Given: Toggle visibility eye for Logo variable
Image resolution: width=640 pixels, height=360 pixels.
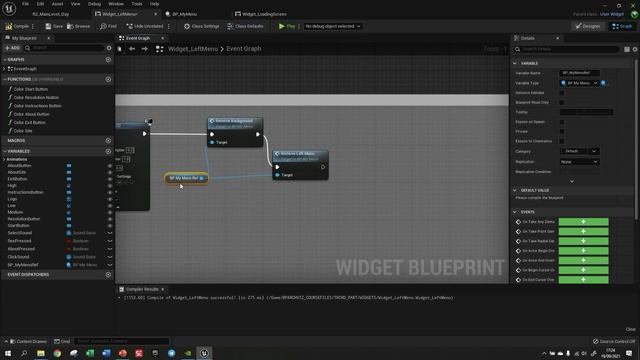Looking at the screenshot, I should (x=109, y=199).
